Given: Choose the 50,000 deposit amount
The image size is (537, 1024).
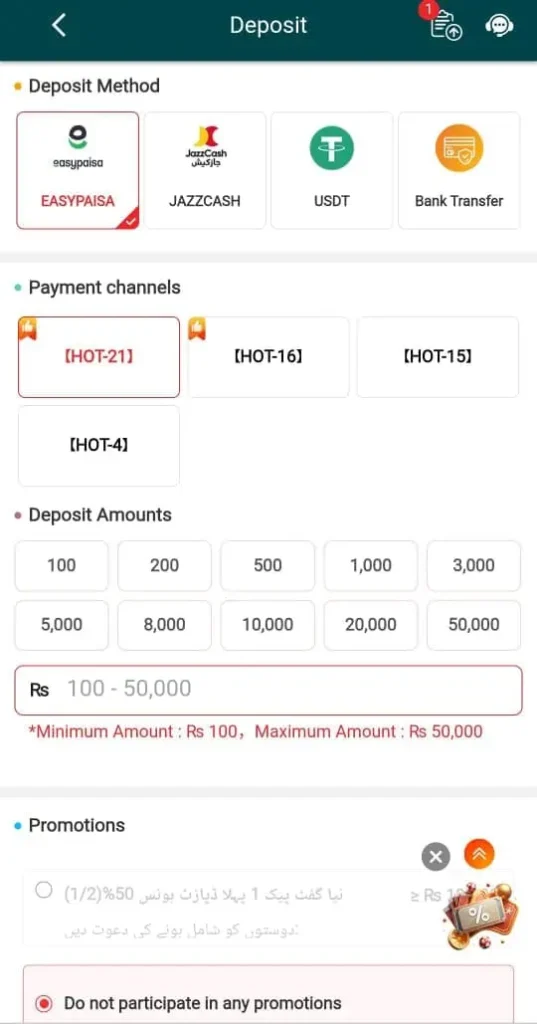Looking at the screenshot, I should pos(474,625).
